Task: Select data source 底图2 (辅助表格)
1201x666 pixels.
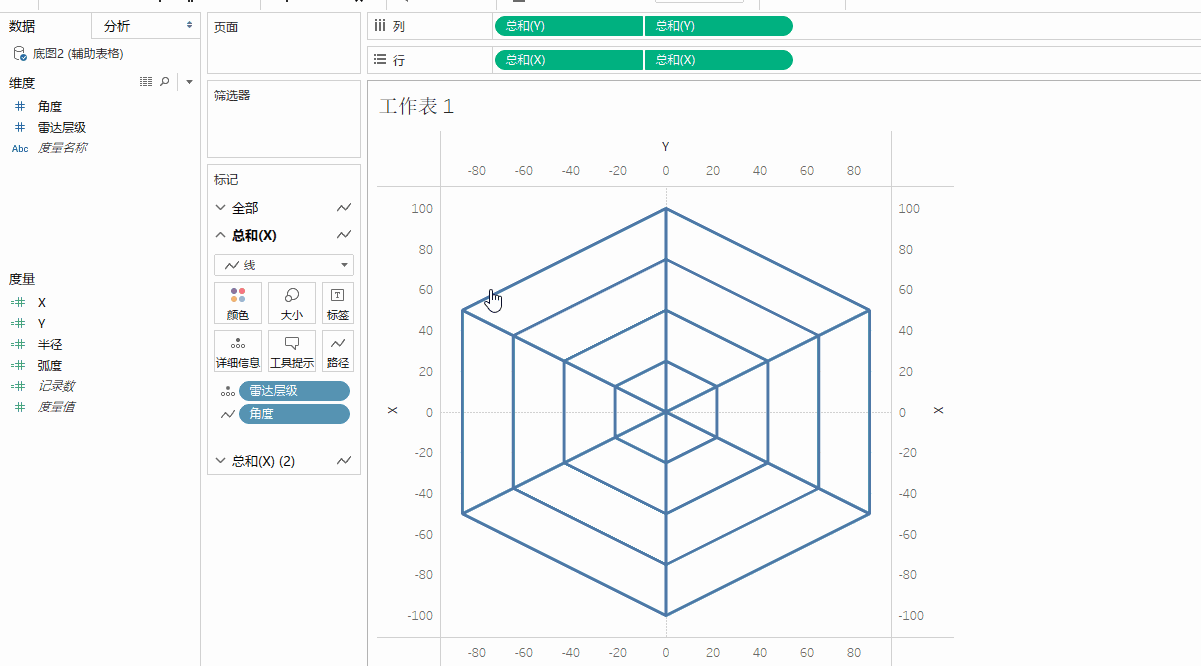Action: click(78, 53)
